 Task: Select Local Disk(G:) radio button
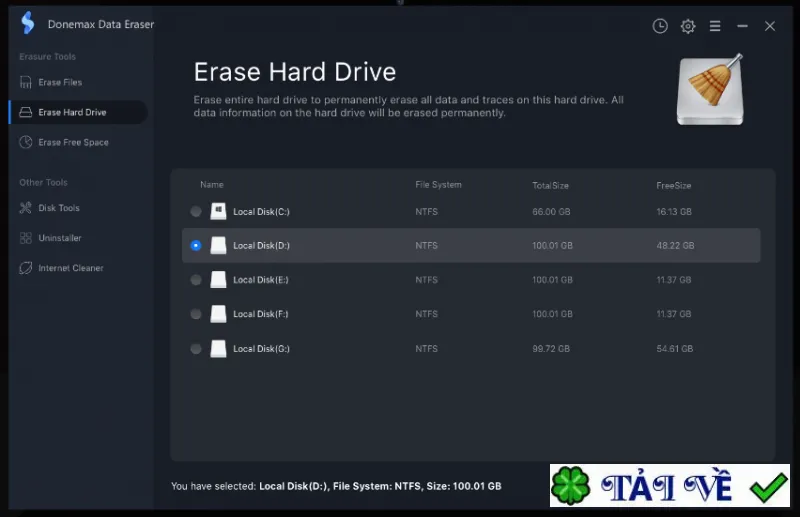[x=196, y=349]
